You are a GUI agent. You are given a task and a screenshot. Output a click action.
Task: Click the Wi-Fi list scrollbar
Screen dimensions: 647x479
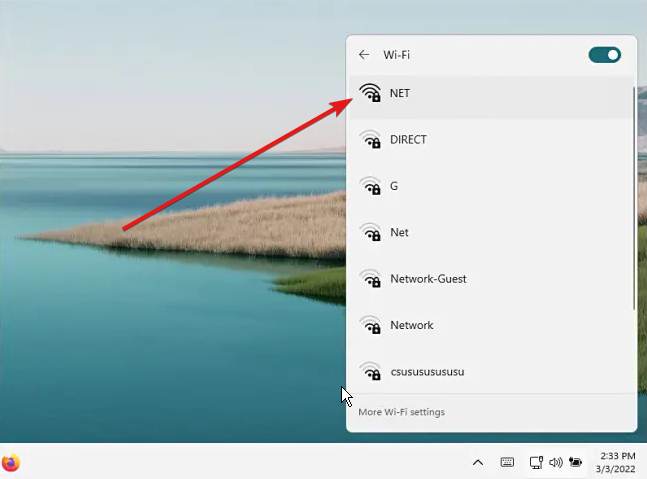tap(634, 198)
